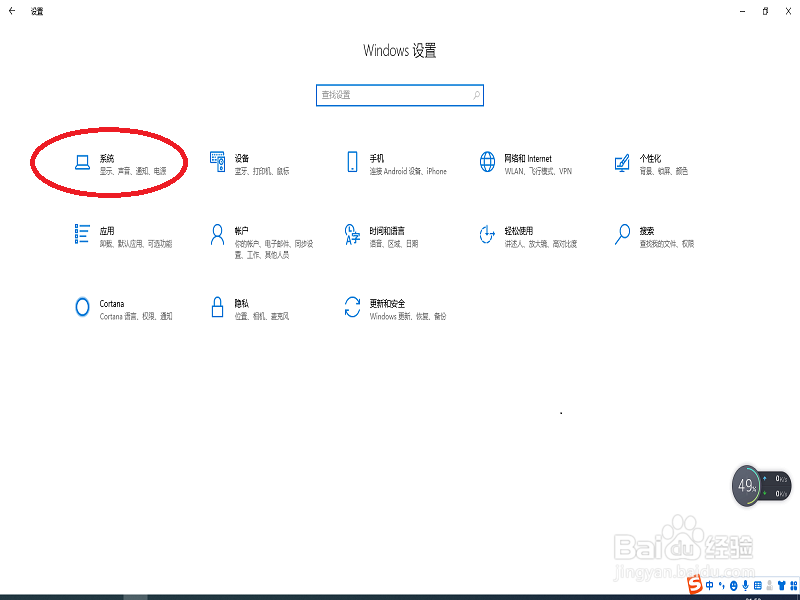Open the 更新和安全 (Update & Security) category
Viewport: 800px width, 600px height.
pos(395,309)
